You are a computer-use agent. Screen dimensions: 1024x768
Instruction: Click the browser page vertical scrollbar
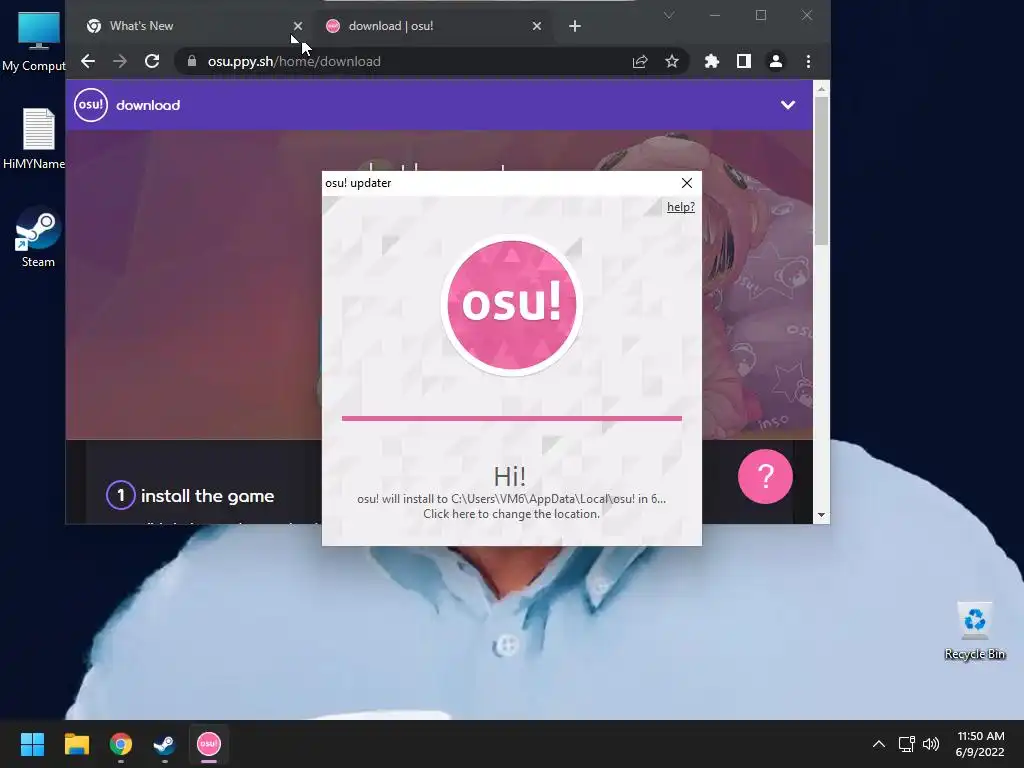coord(822,172)
